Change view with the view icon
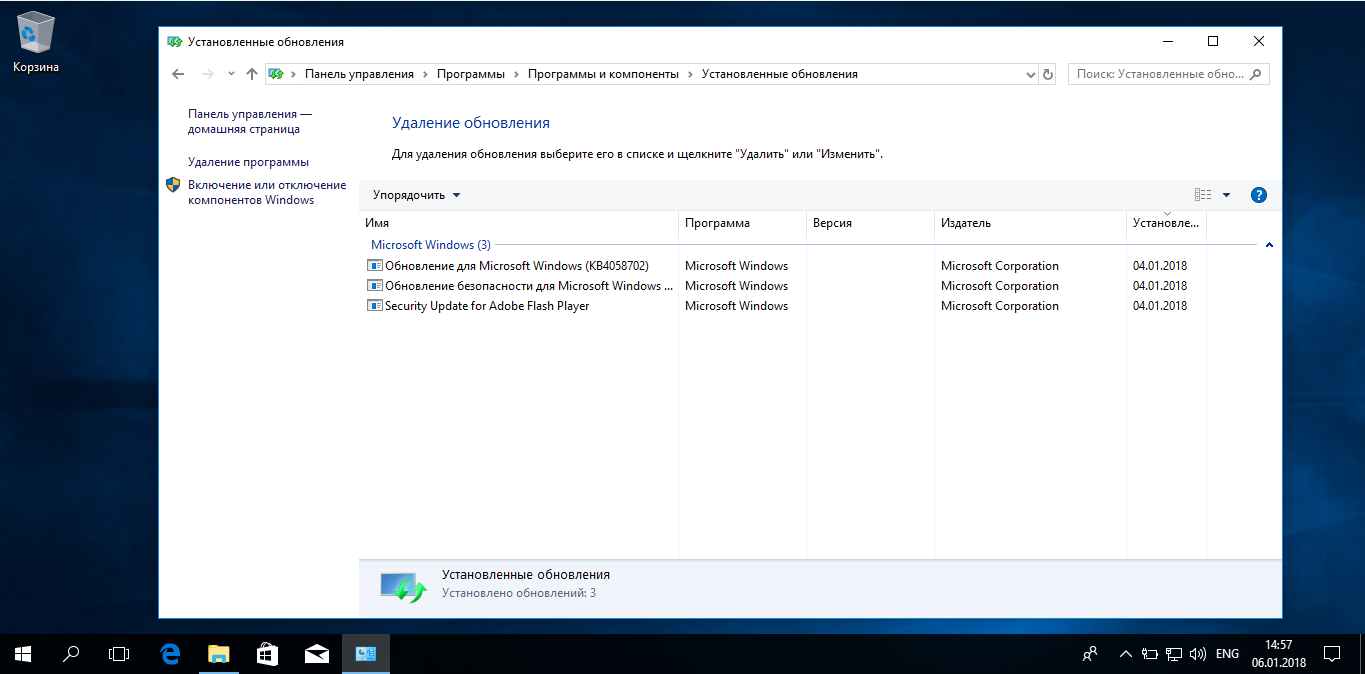The image size is (1365, 674). tap(1203, 195)
